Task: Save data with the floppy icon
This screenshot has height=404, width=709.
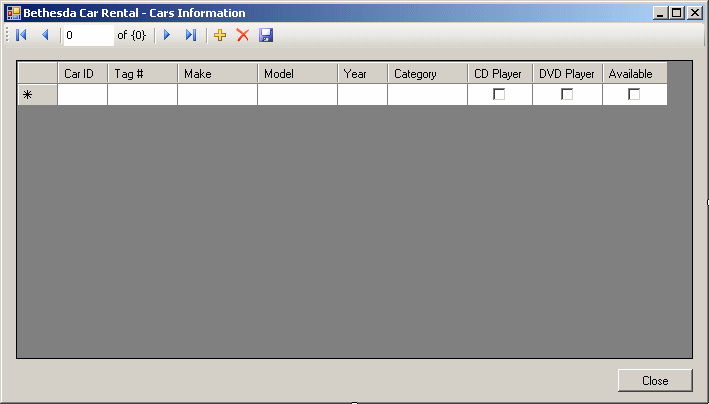Action: (x=266, y=35)
